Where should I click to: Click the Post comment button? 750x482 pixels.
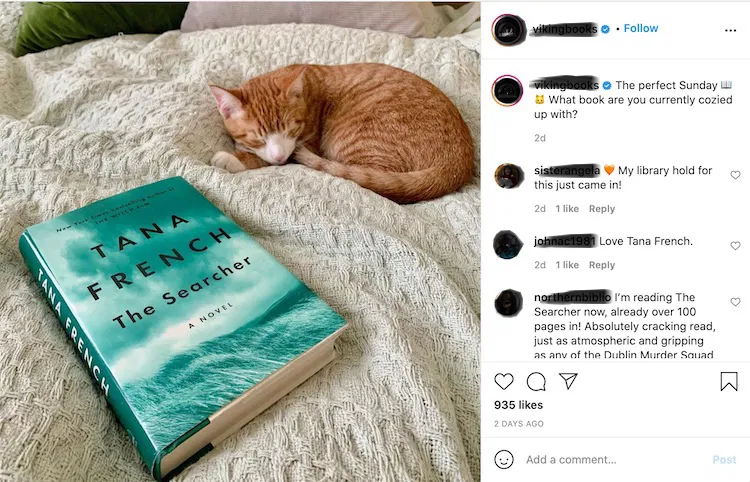[724, 460]
